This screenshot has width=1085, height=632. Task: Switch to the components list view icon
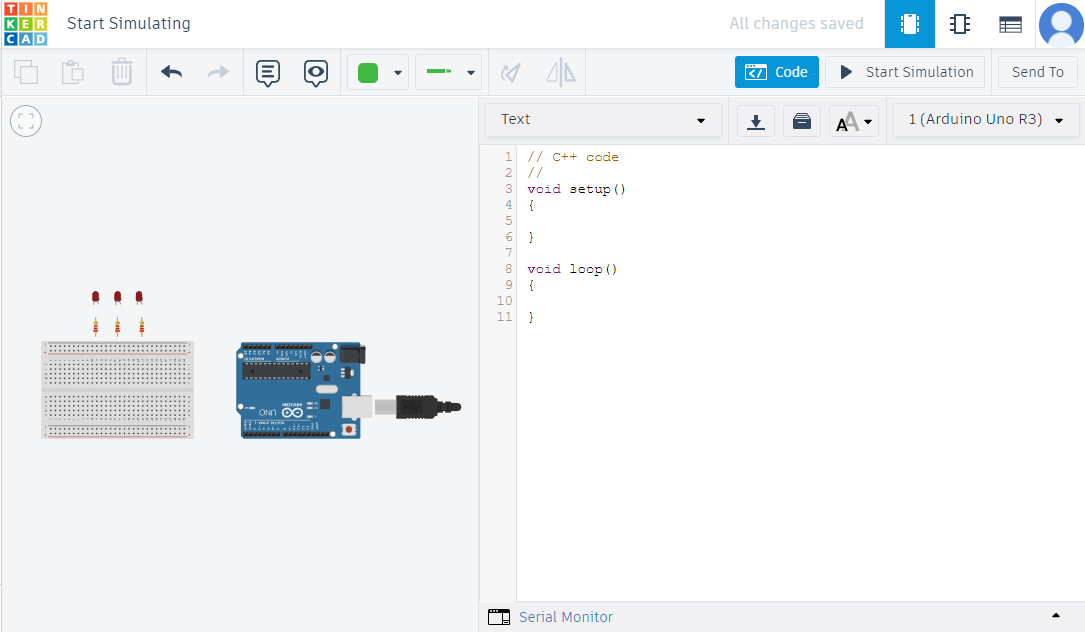1010,24
